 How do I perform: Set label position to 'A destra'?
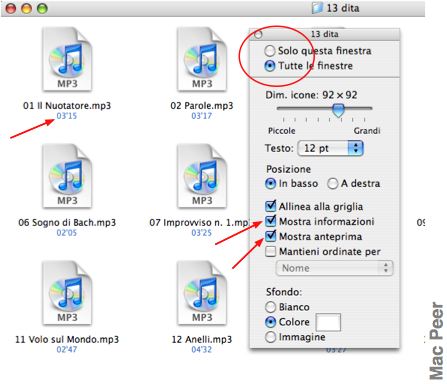coord(332,184)
